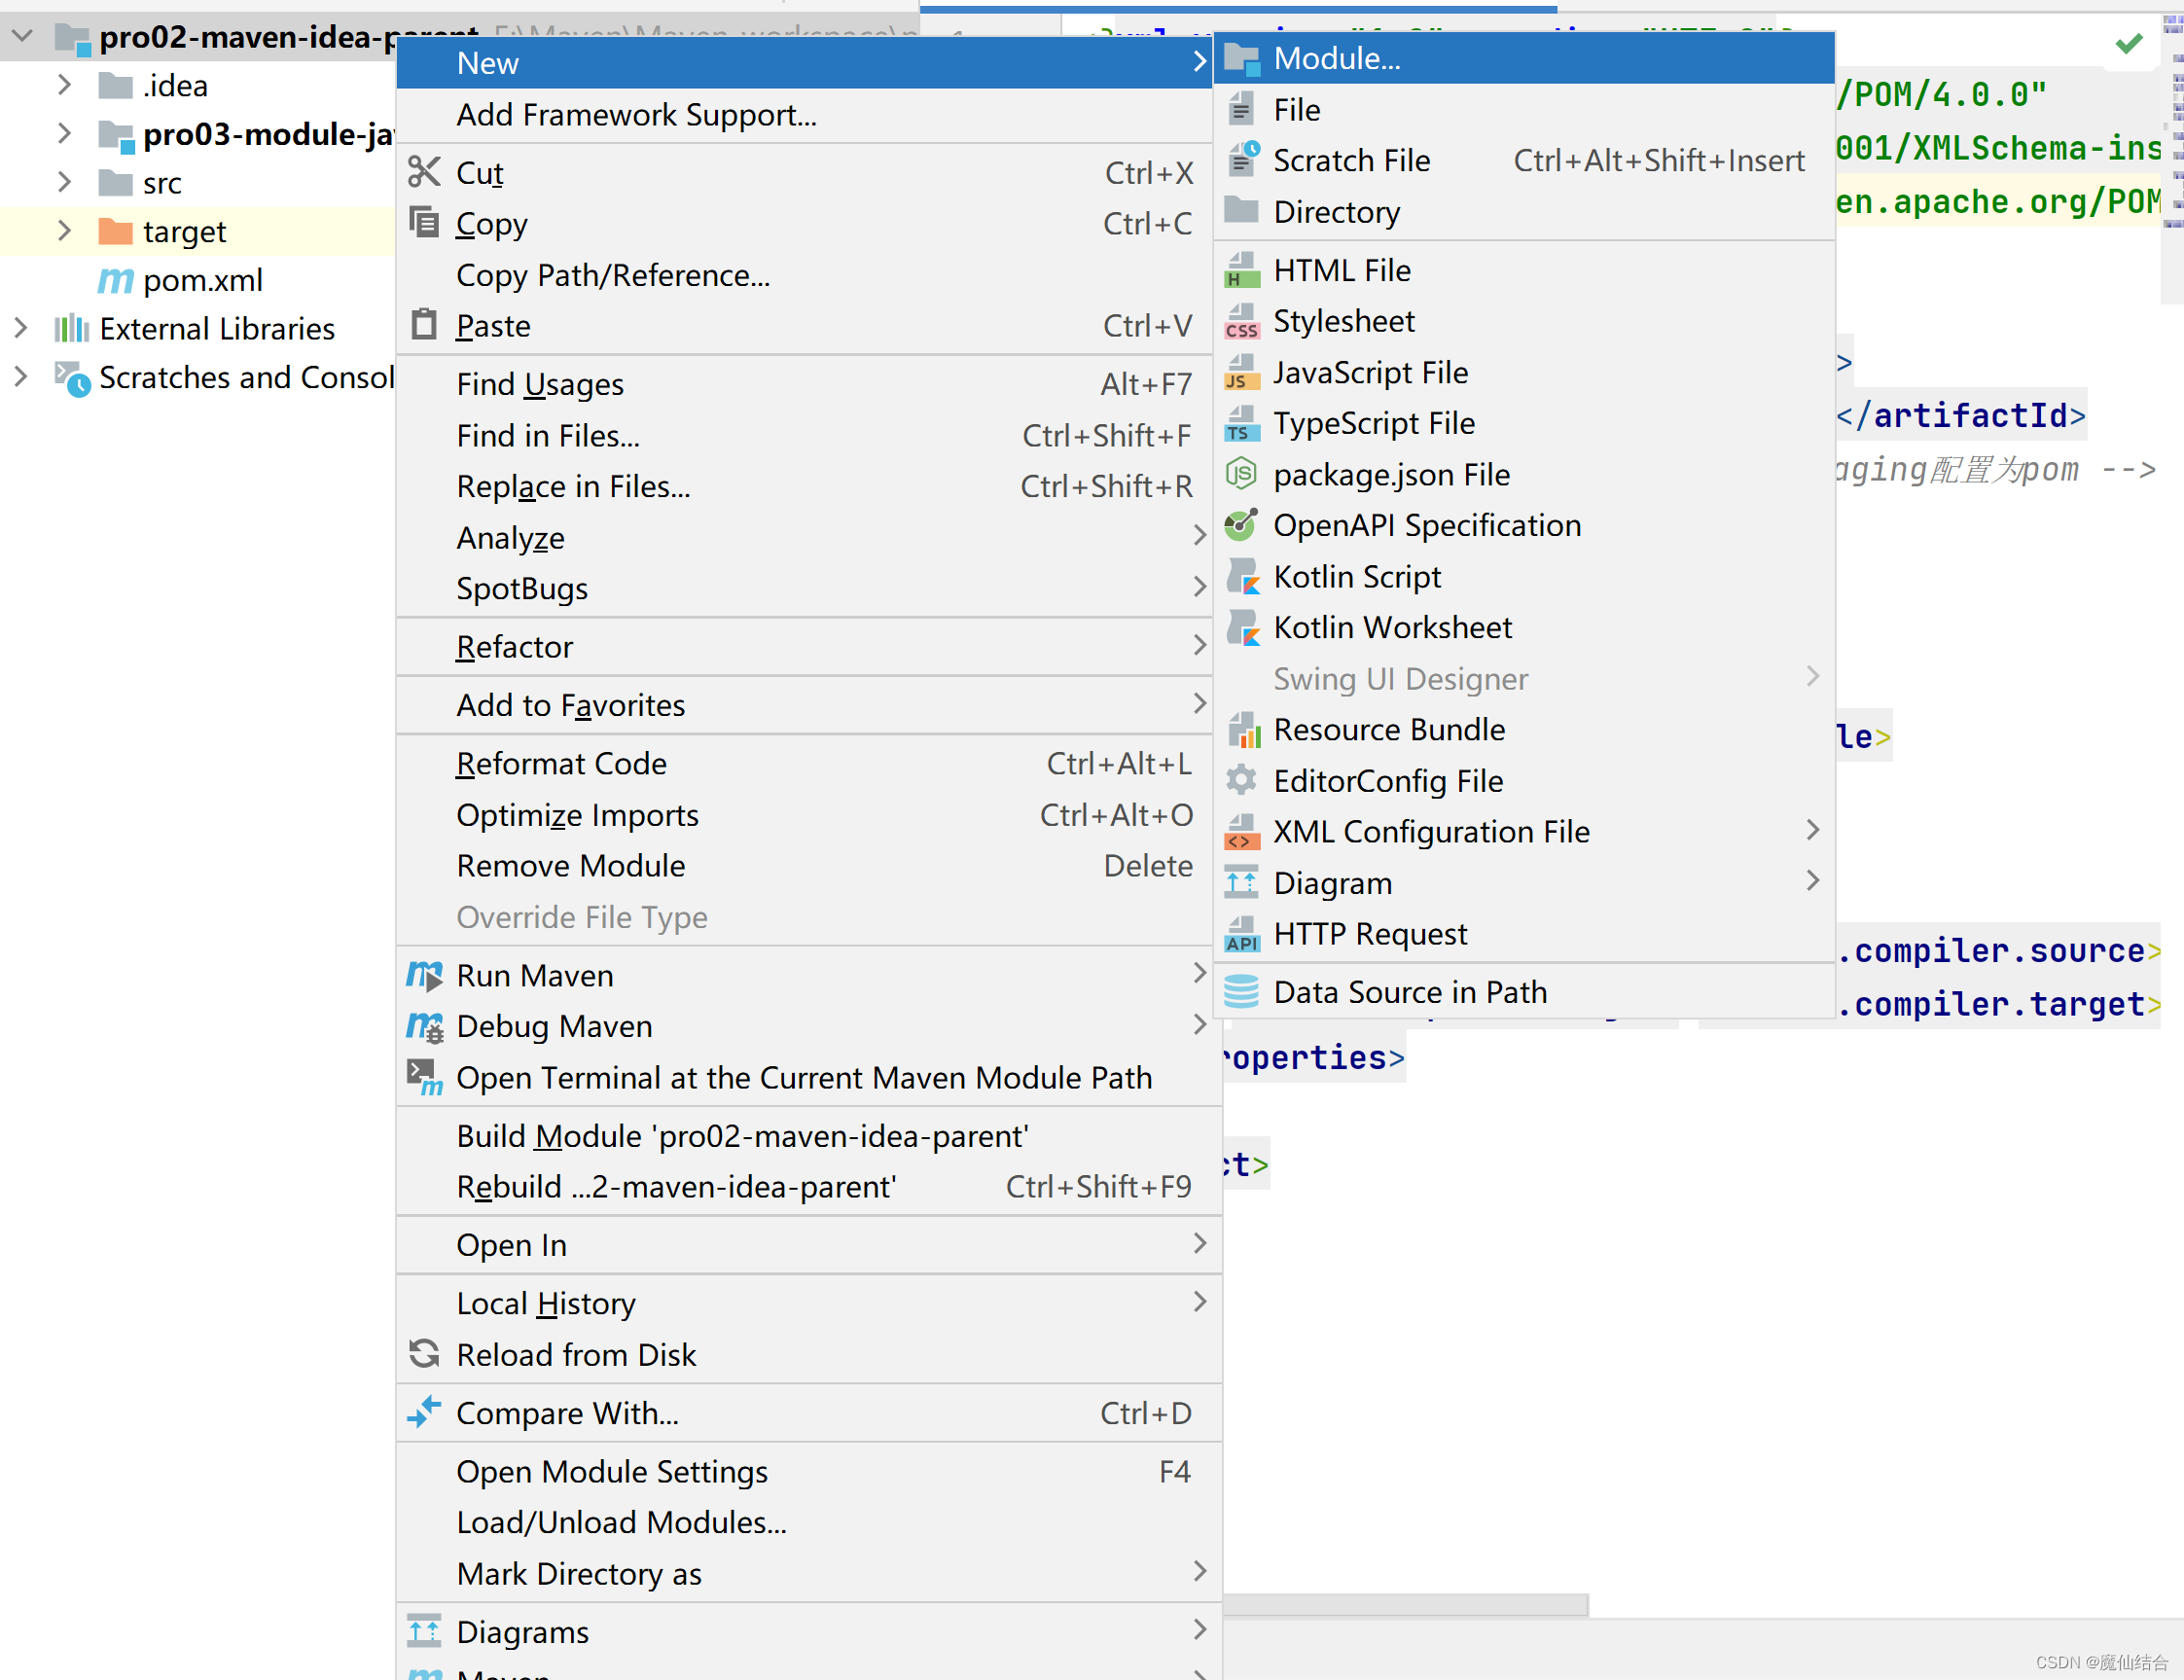The height and width of the screenshot is (1680, 2184).
Task: Select Find Usages from context menu
Action: click(x=805, y=384)
